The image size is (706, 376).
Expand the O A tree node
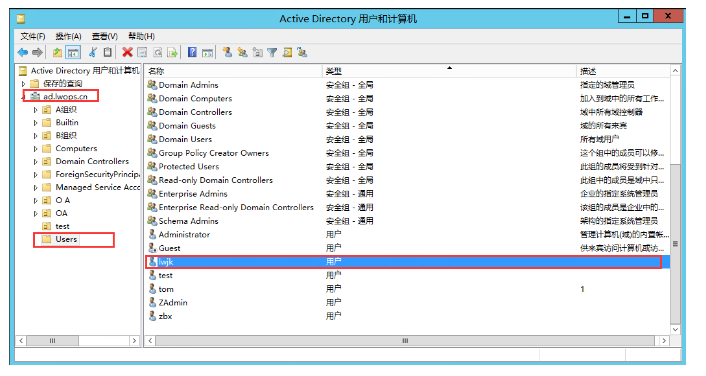coord(36,200)
